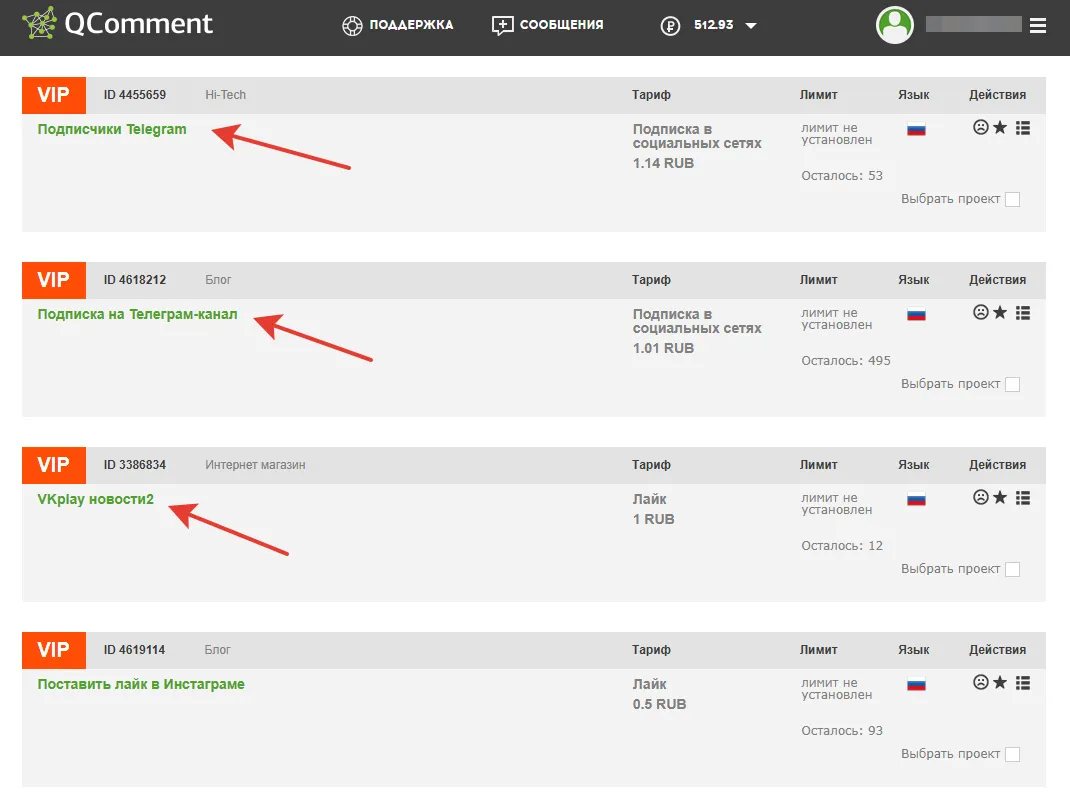Click Russian flag of VKplay новости2 project
This screenshot has height=803, width=1070.
tap(916, 499)
